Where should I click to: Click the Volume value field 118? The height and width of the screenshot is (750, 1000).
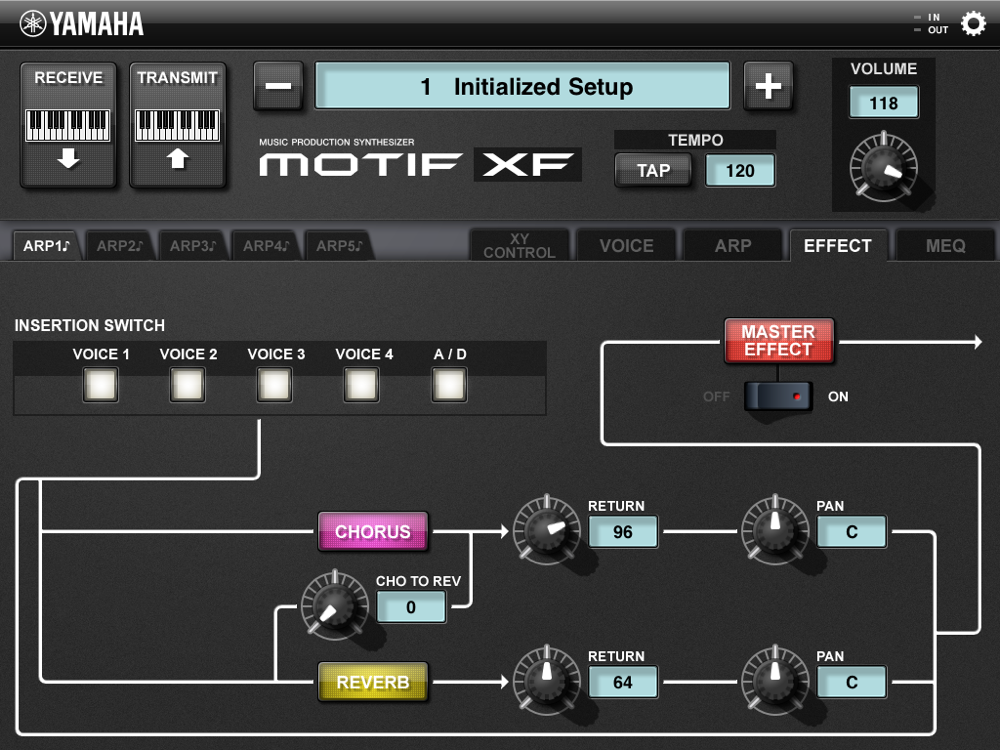coord(884,103)
